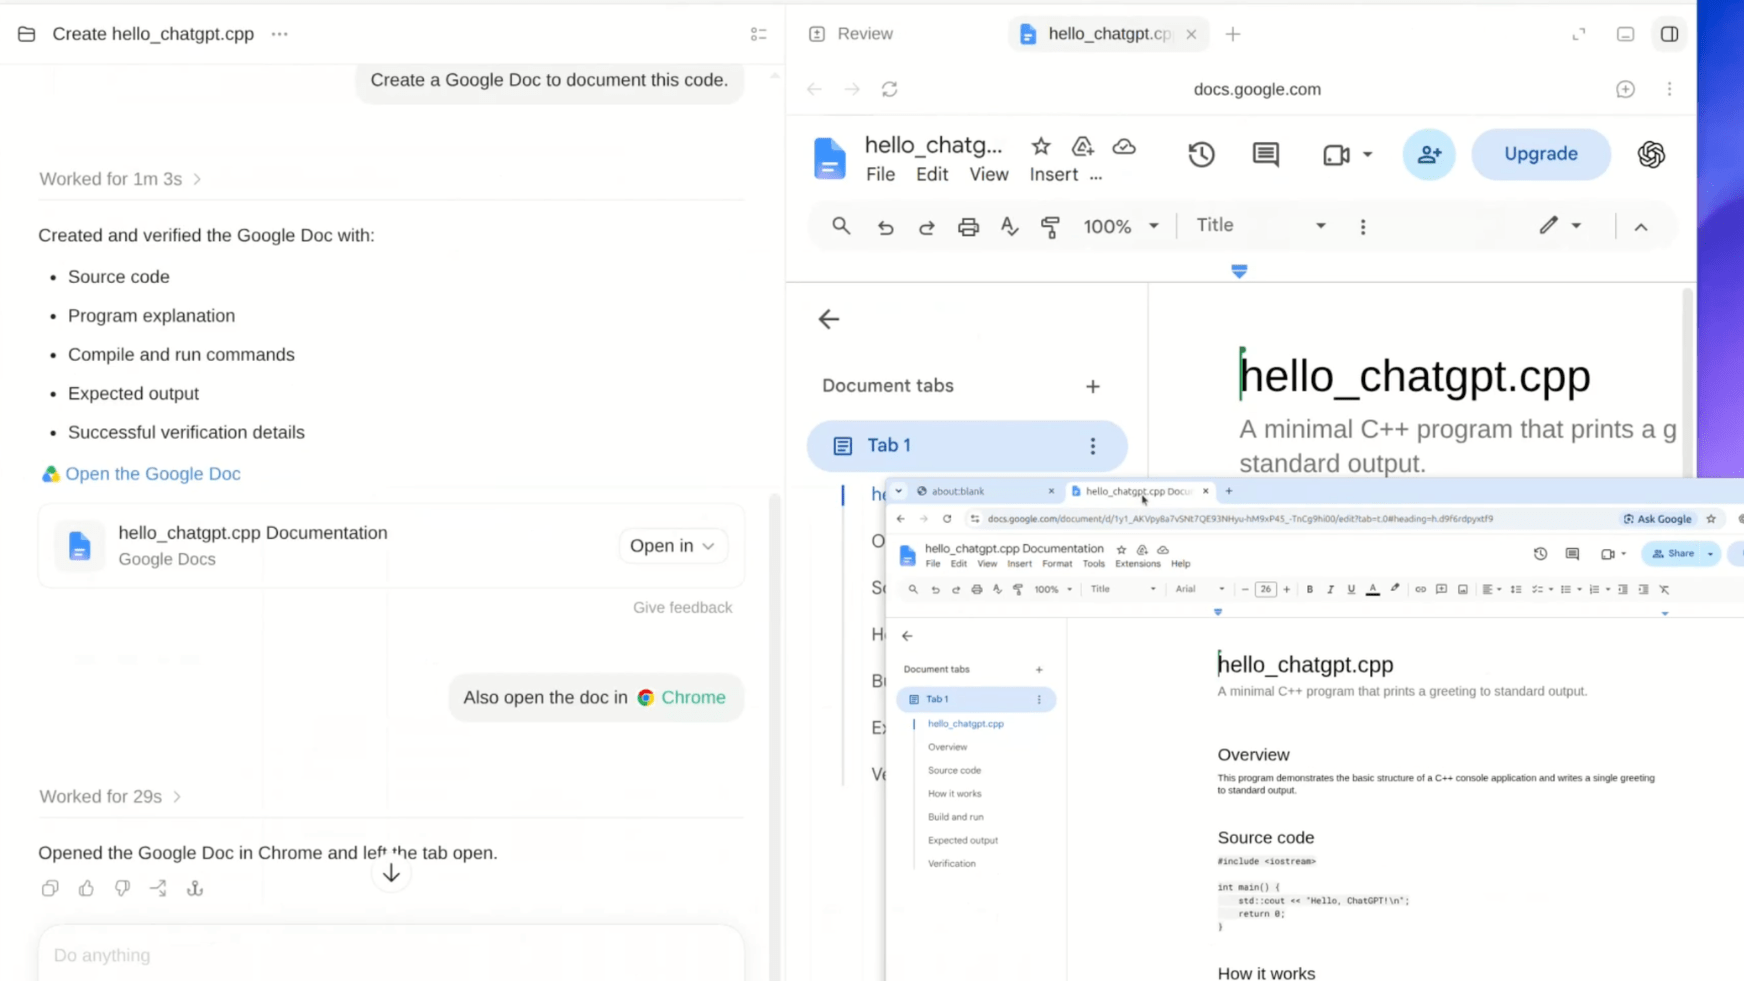The width and height of the screenshot is (1744, 981).
Task: Open the Extensions menu in the Chrome window Docs
Action: pyautogui.click(x=1137, y=564)
